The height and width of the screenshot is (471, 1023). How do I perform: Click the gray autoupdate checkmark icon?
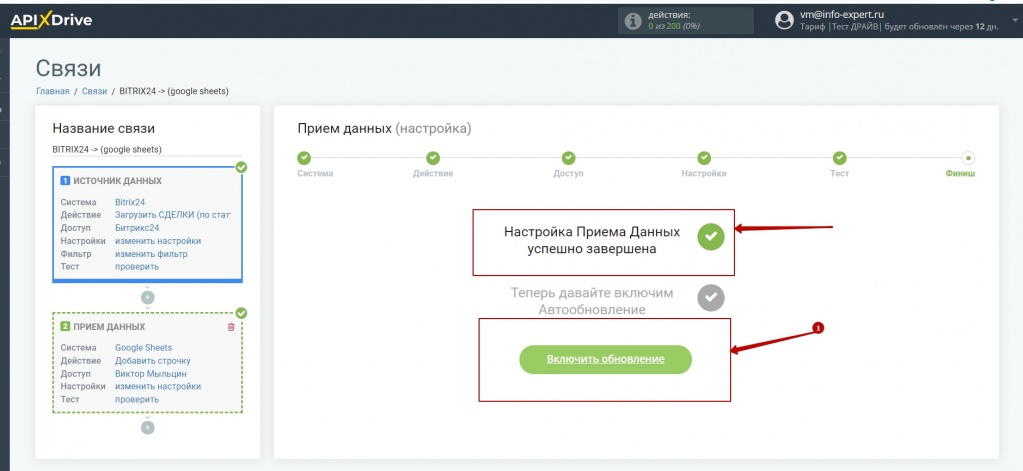710,297
